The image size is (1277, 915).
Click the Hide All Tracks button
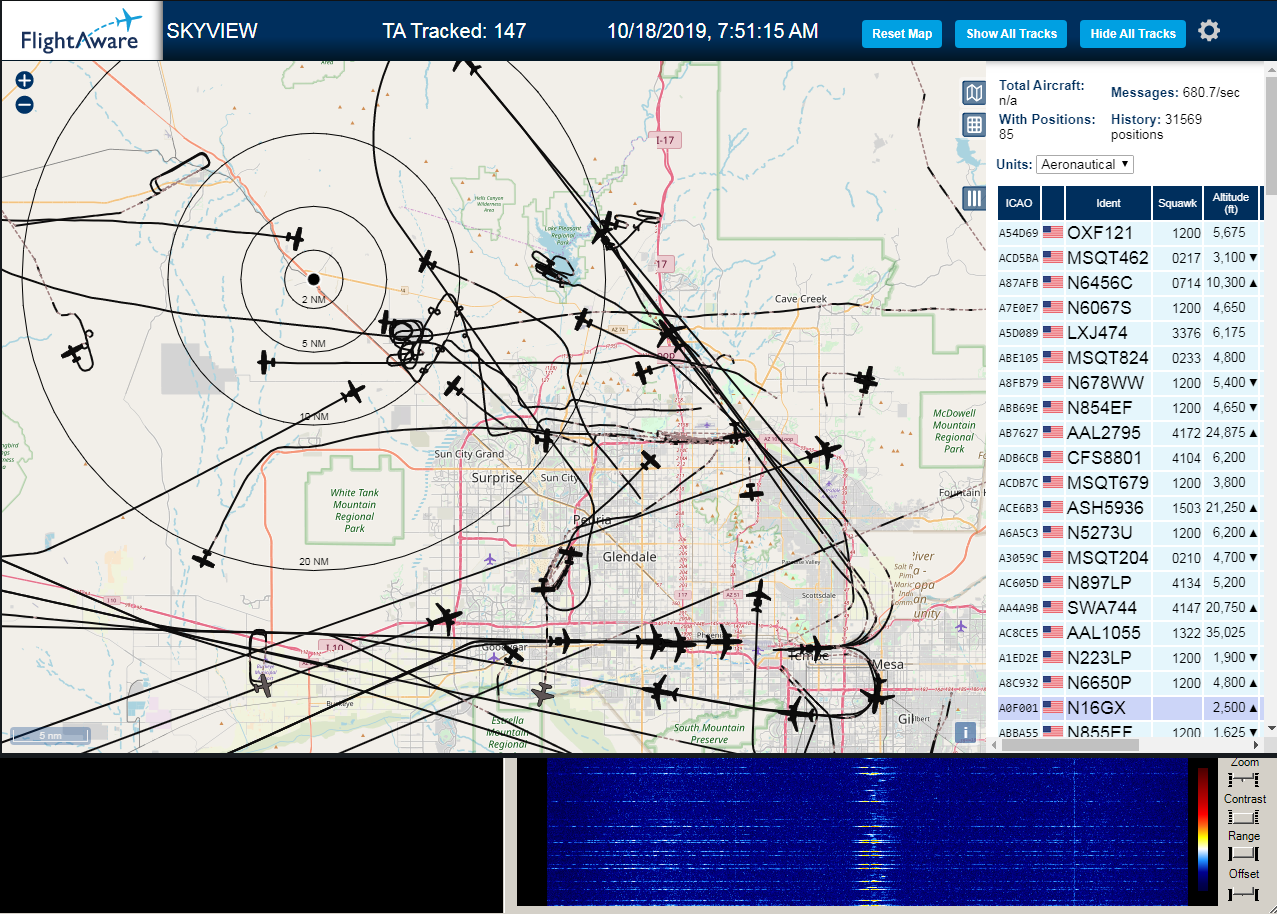pos(1133,33)
